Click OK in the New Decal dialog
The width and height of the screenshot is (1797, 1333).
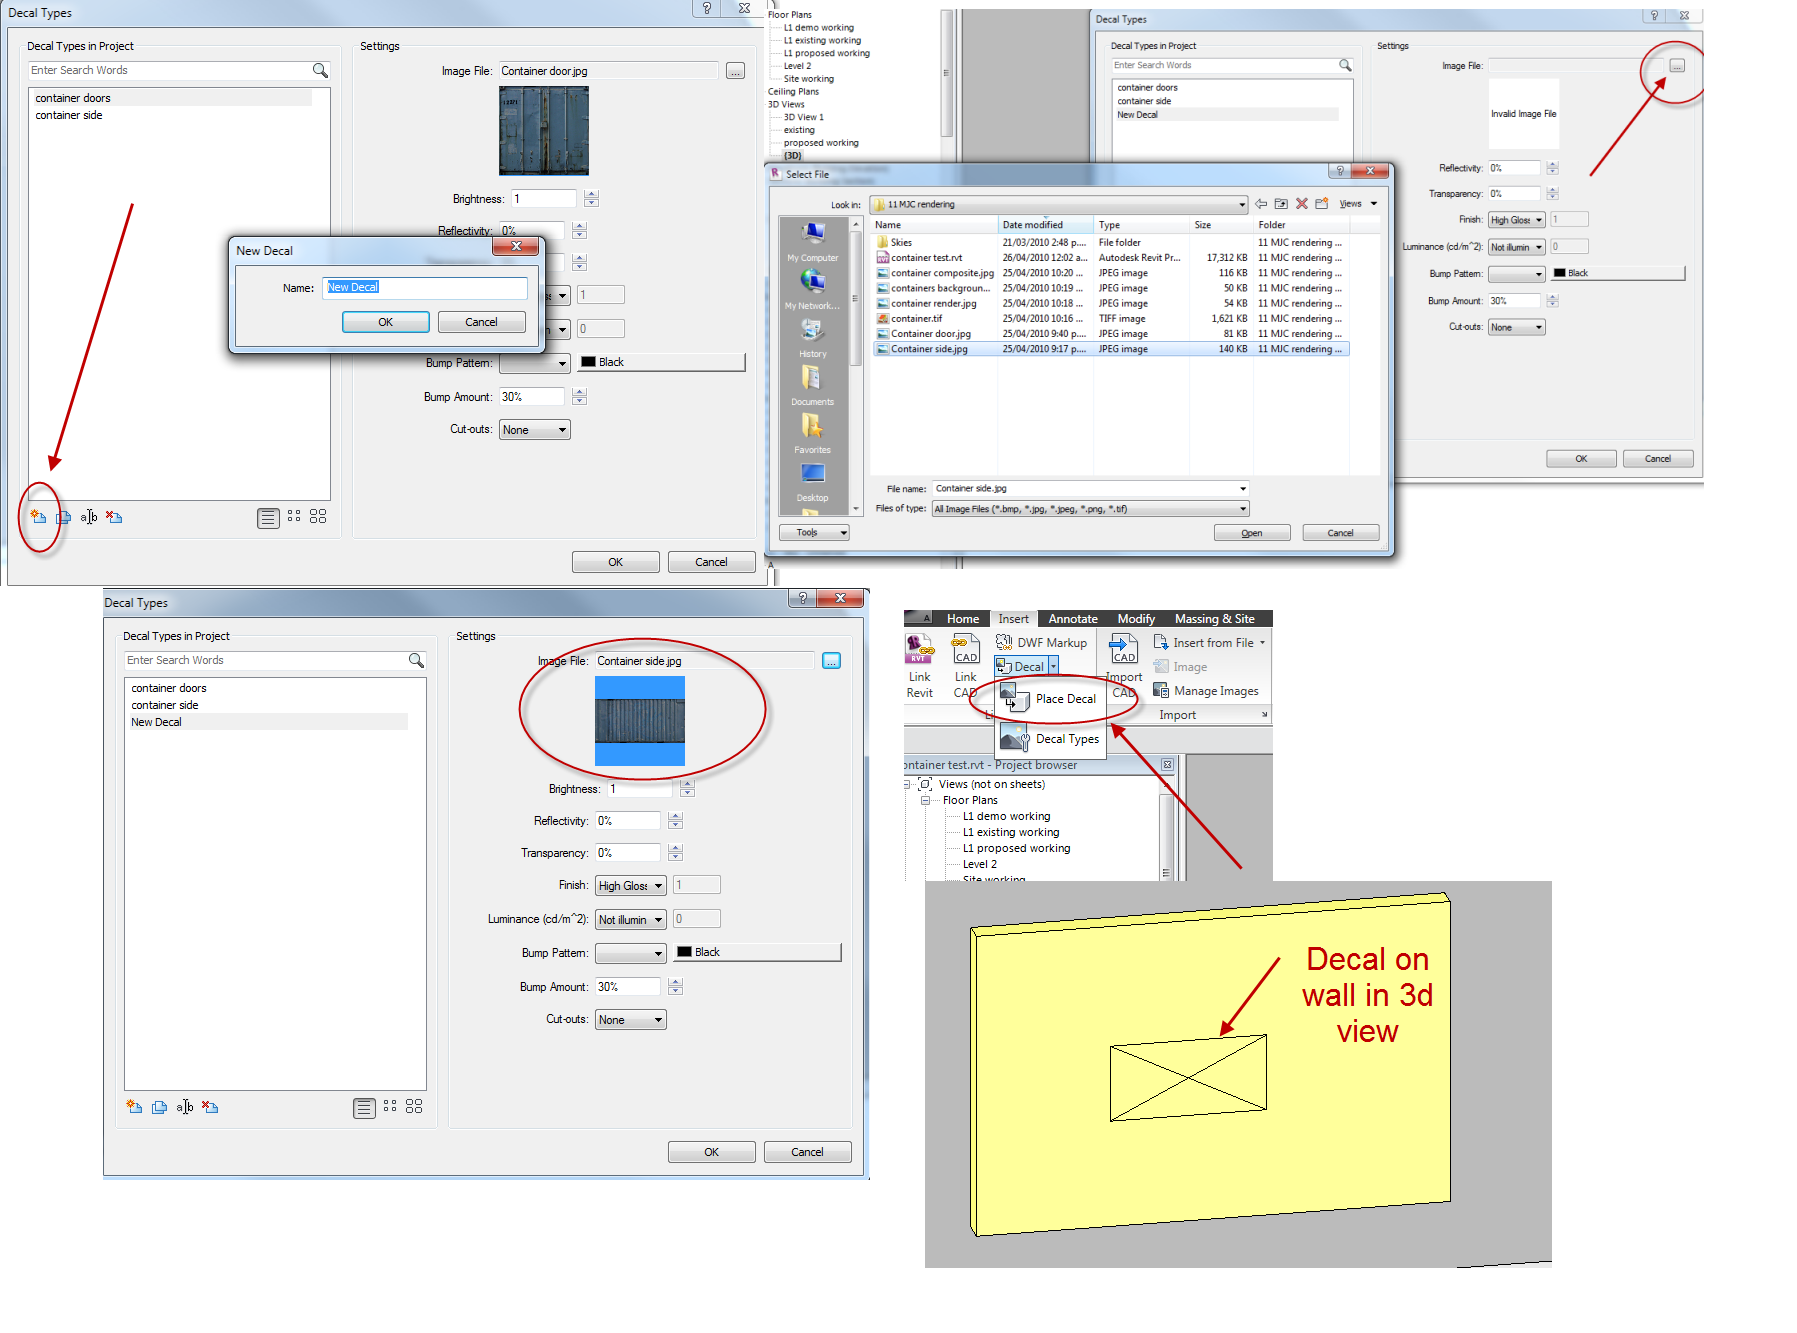(x=386, y=322)
